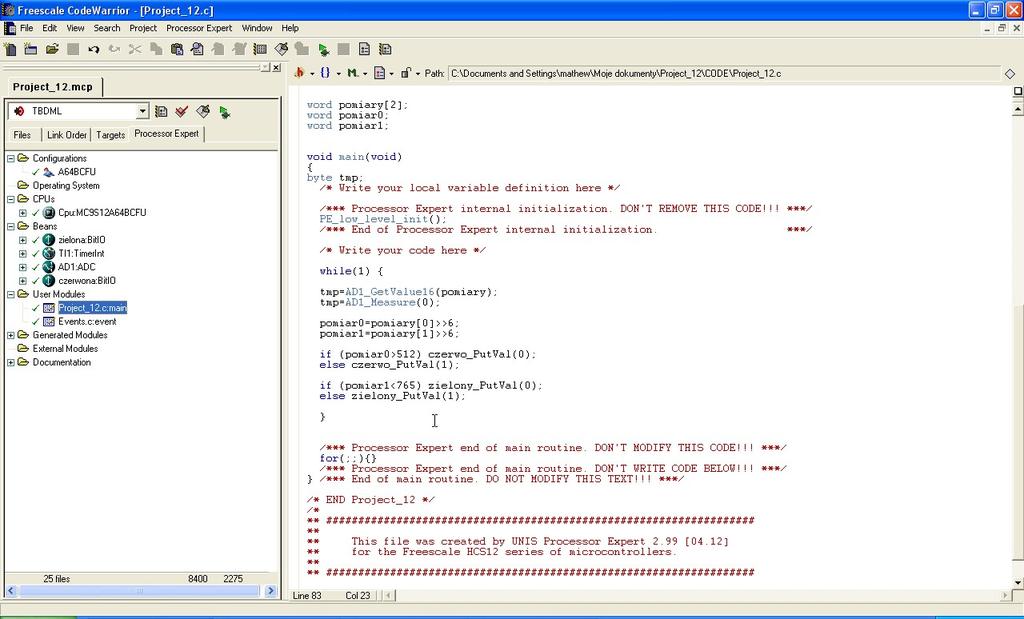
Task: Collapse the Beans folder
Action: tap(10, 227)
